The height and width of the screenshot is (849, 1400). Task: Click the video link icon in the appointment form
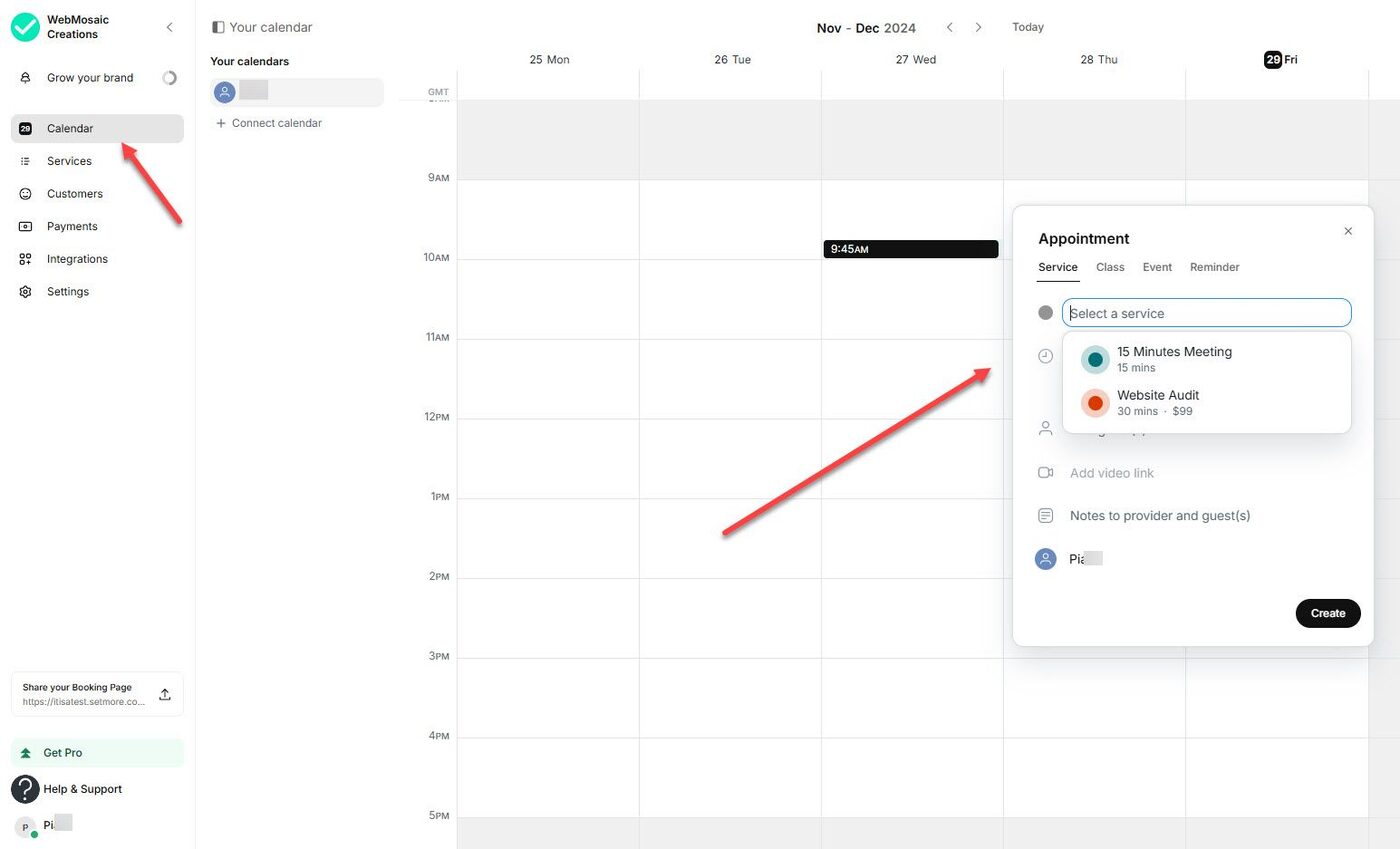coord(1045,472)
